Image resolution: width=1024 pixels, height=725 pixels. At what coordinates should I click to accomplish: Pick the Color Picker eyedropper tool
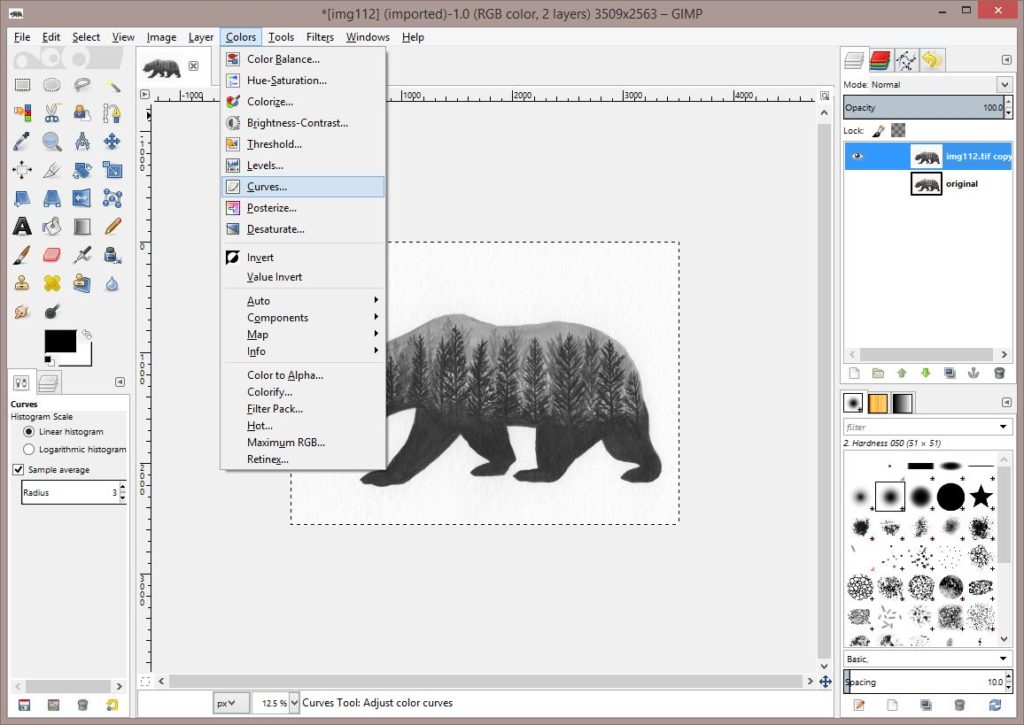coord(22,141)
